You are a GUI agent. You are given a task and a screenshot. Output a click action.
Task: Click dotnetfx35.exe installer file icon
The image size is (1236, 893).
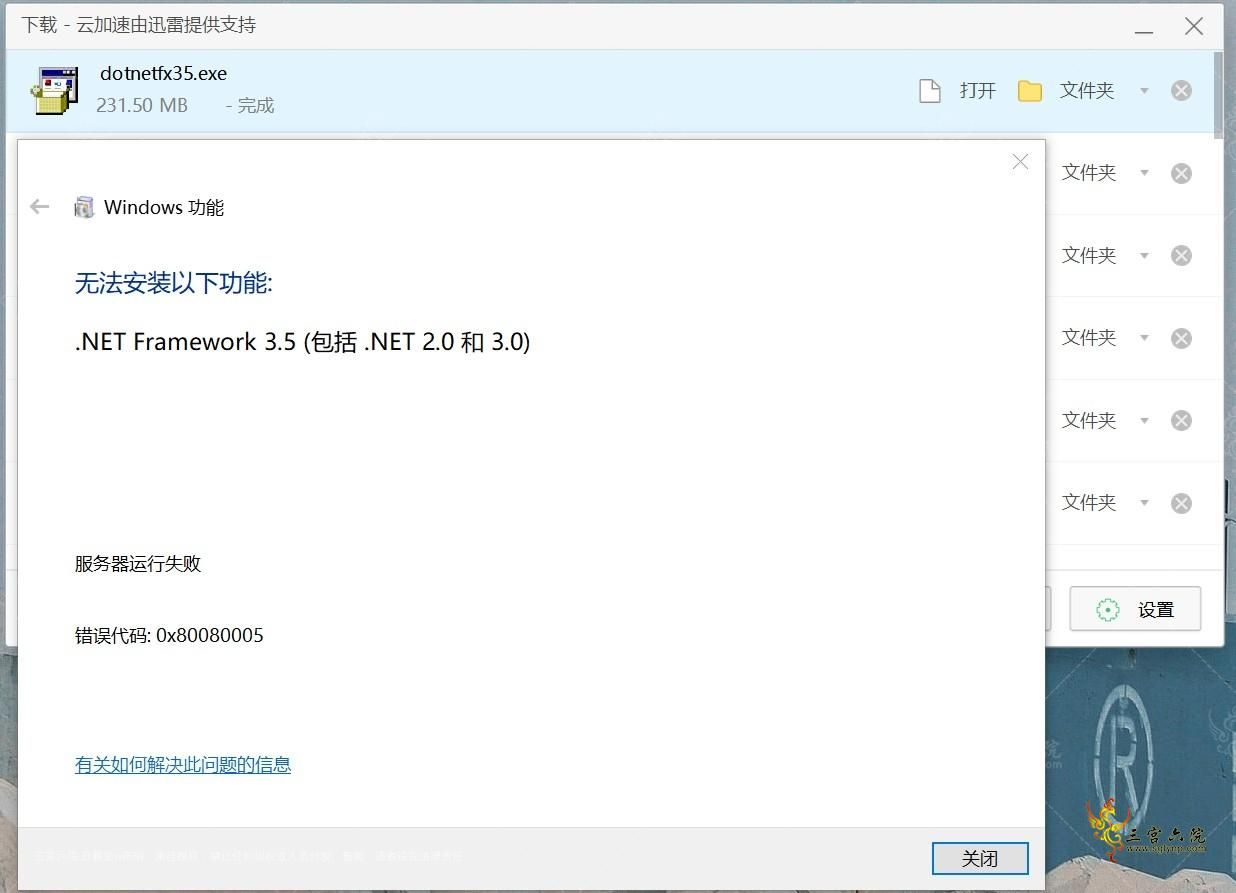[55, 91]
